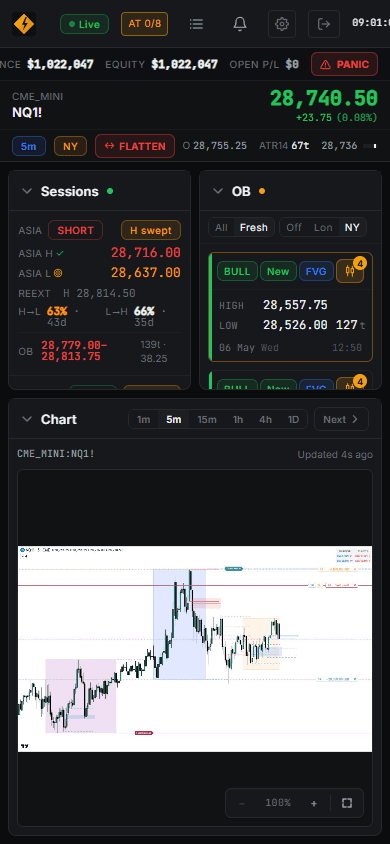The image size is (390, 844).
Task: Click the lightning bolt app logo
Action: (x=24, y=24)
